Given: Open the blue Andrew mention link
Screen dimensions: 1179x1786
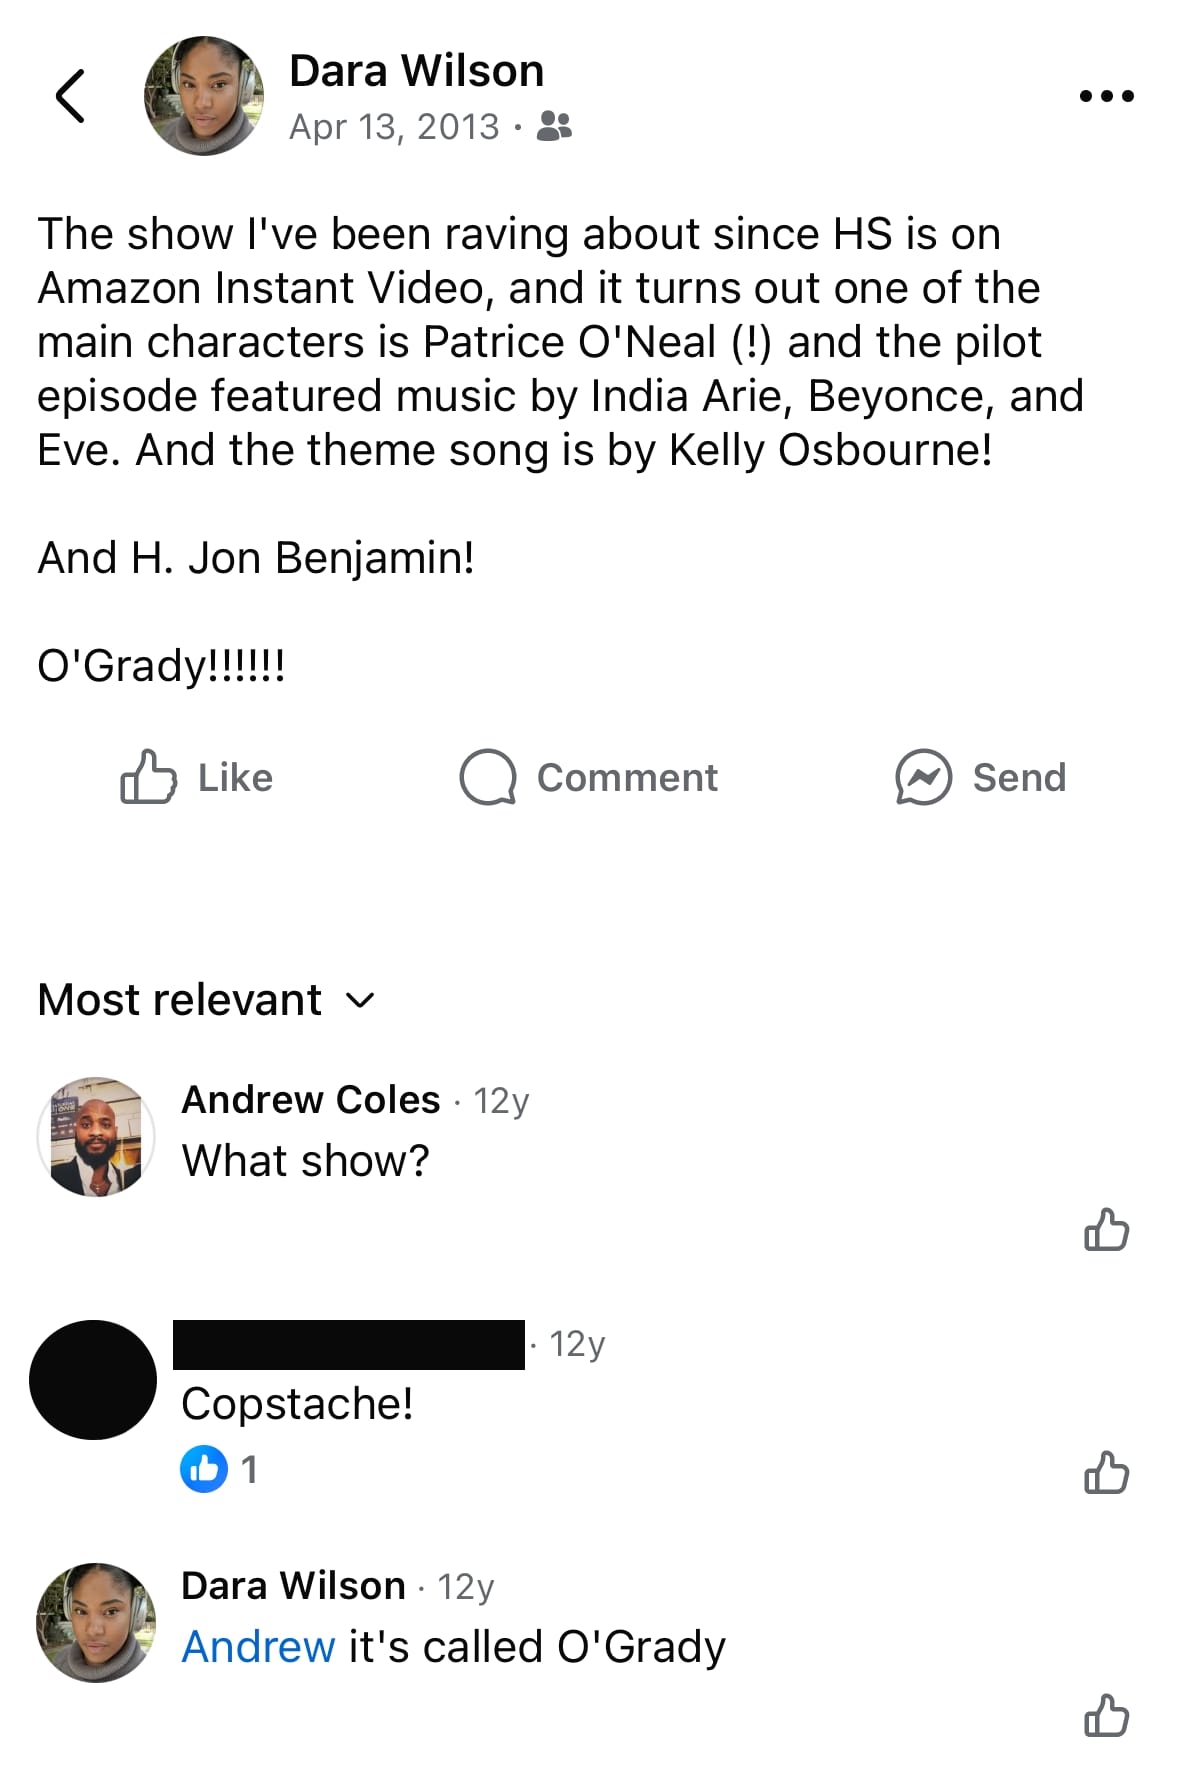Looking at the screenshot, I should (x=258, y=1647).
